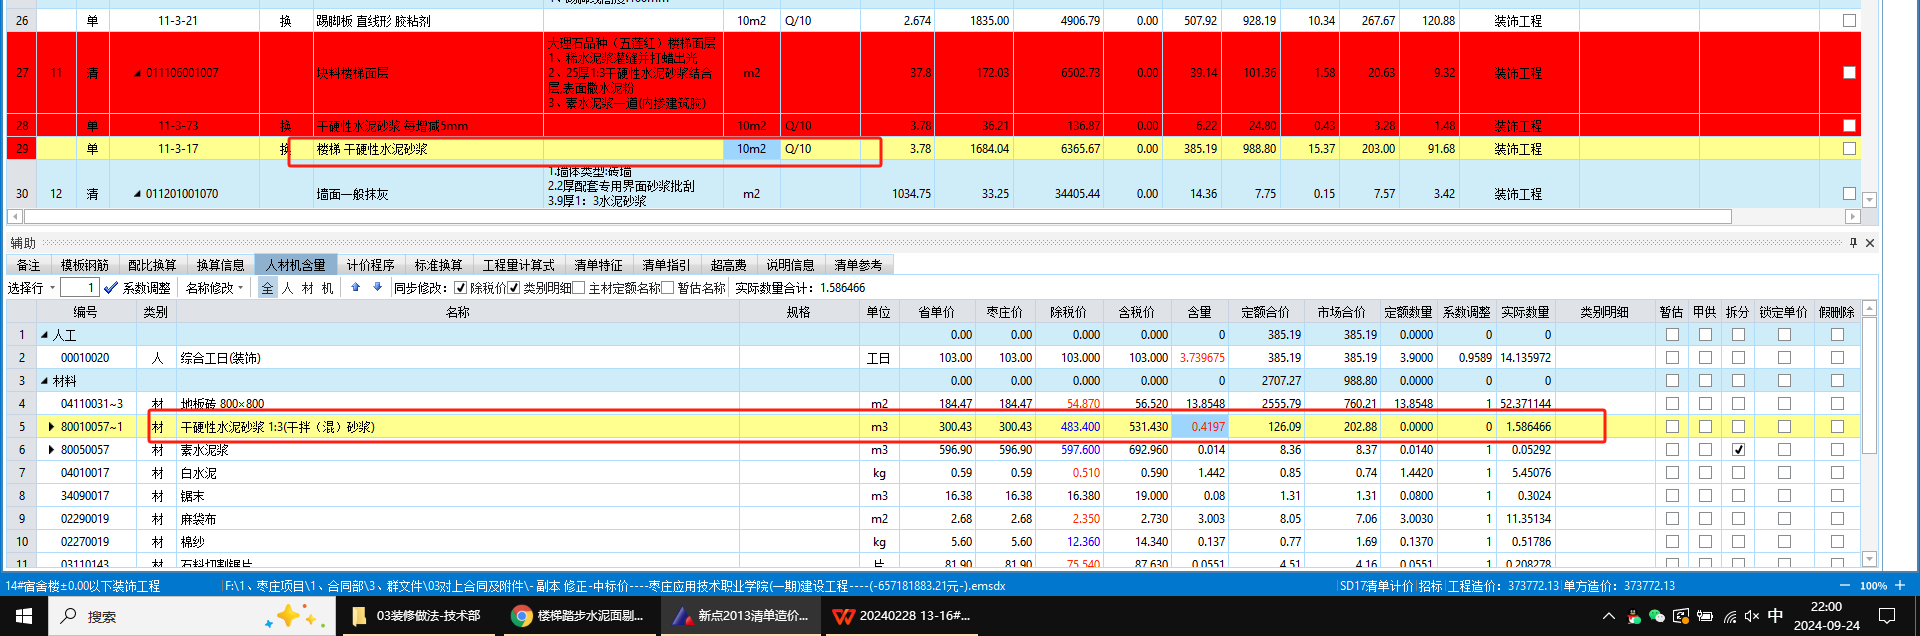Screen dimensions: 1920x636
Task: Check 甲供 checkbox for 地板砖 800×800 row
Action: pos(1705,404)
